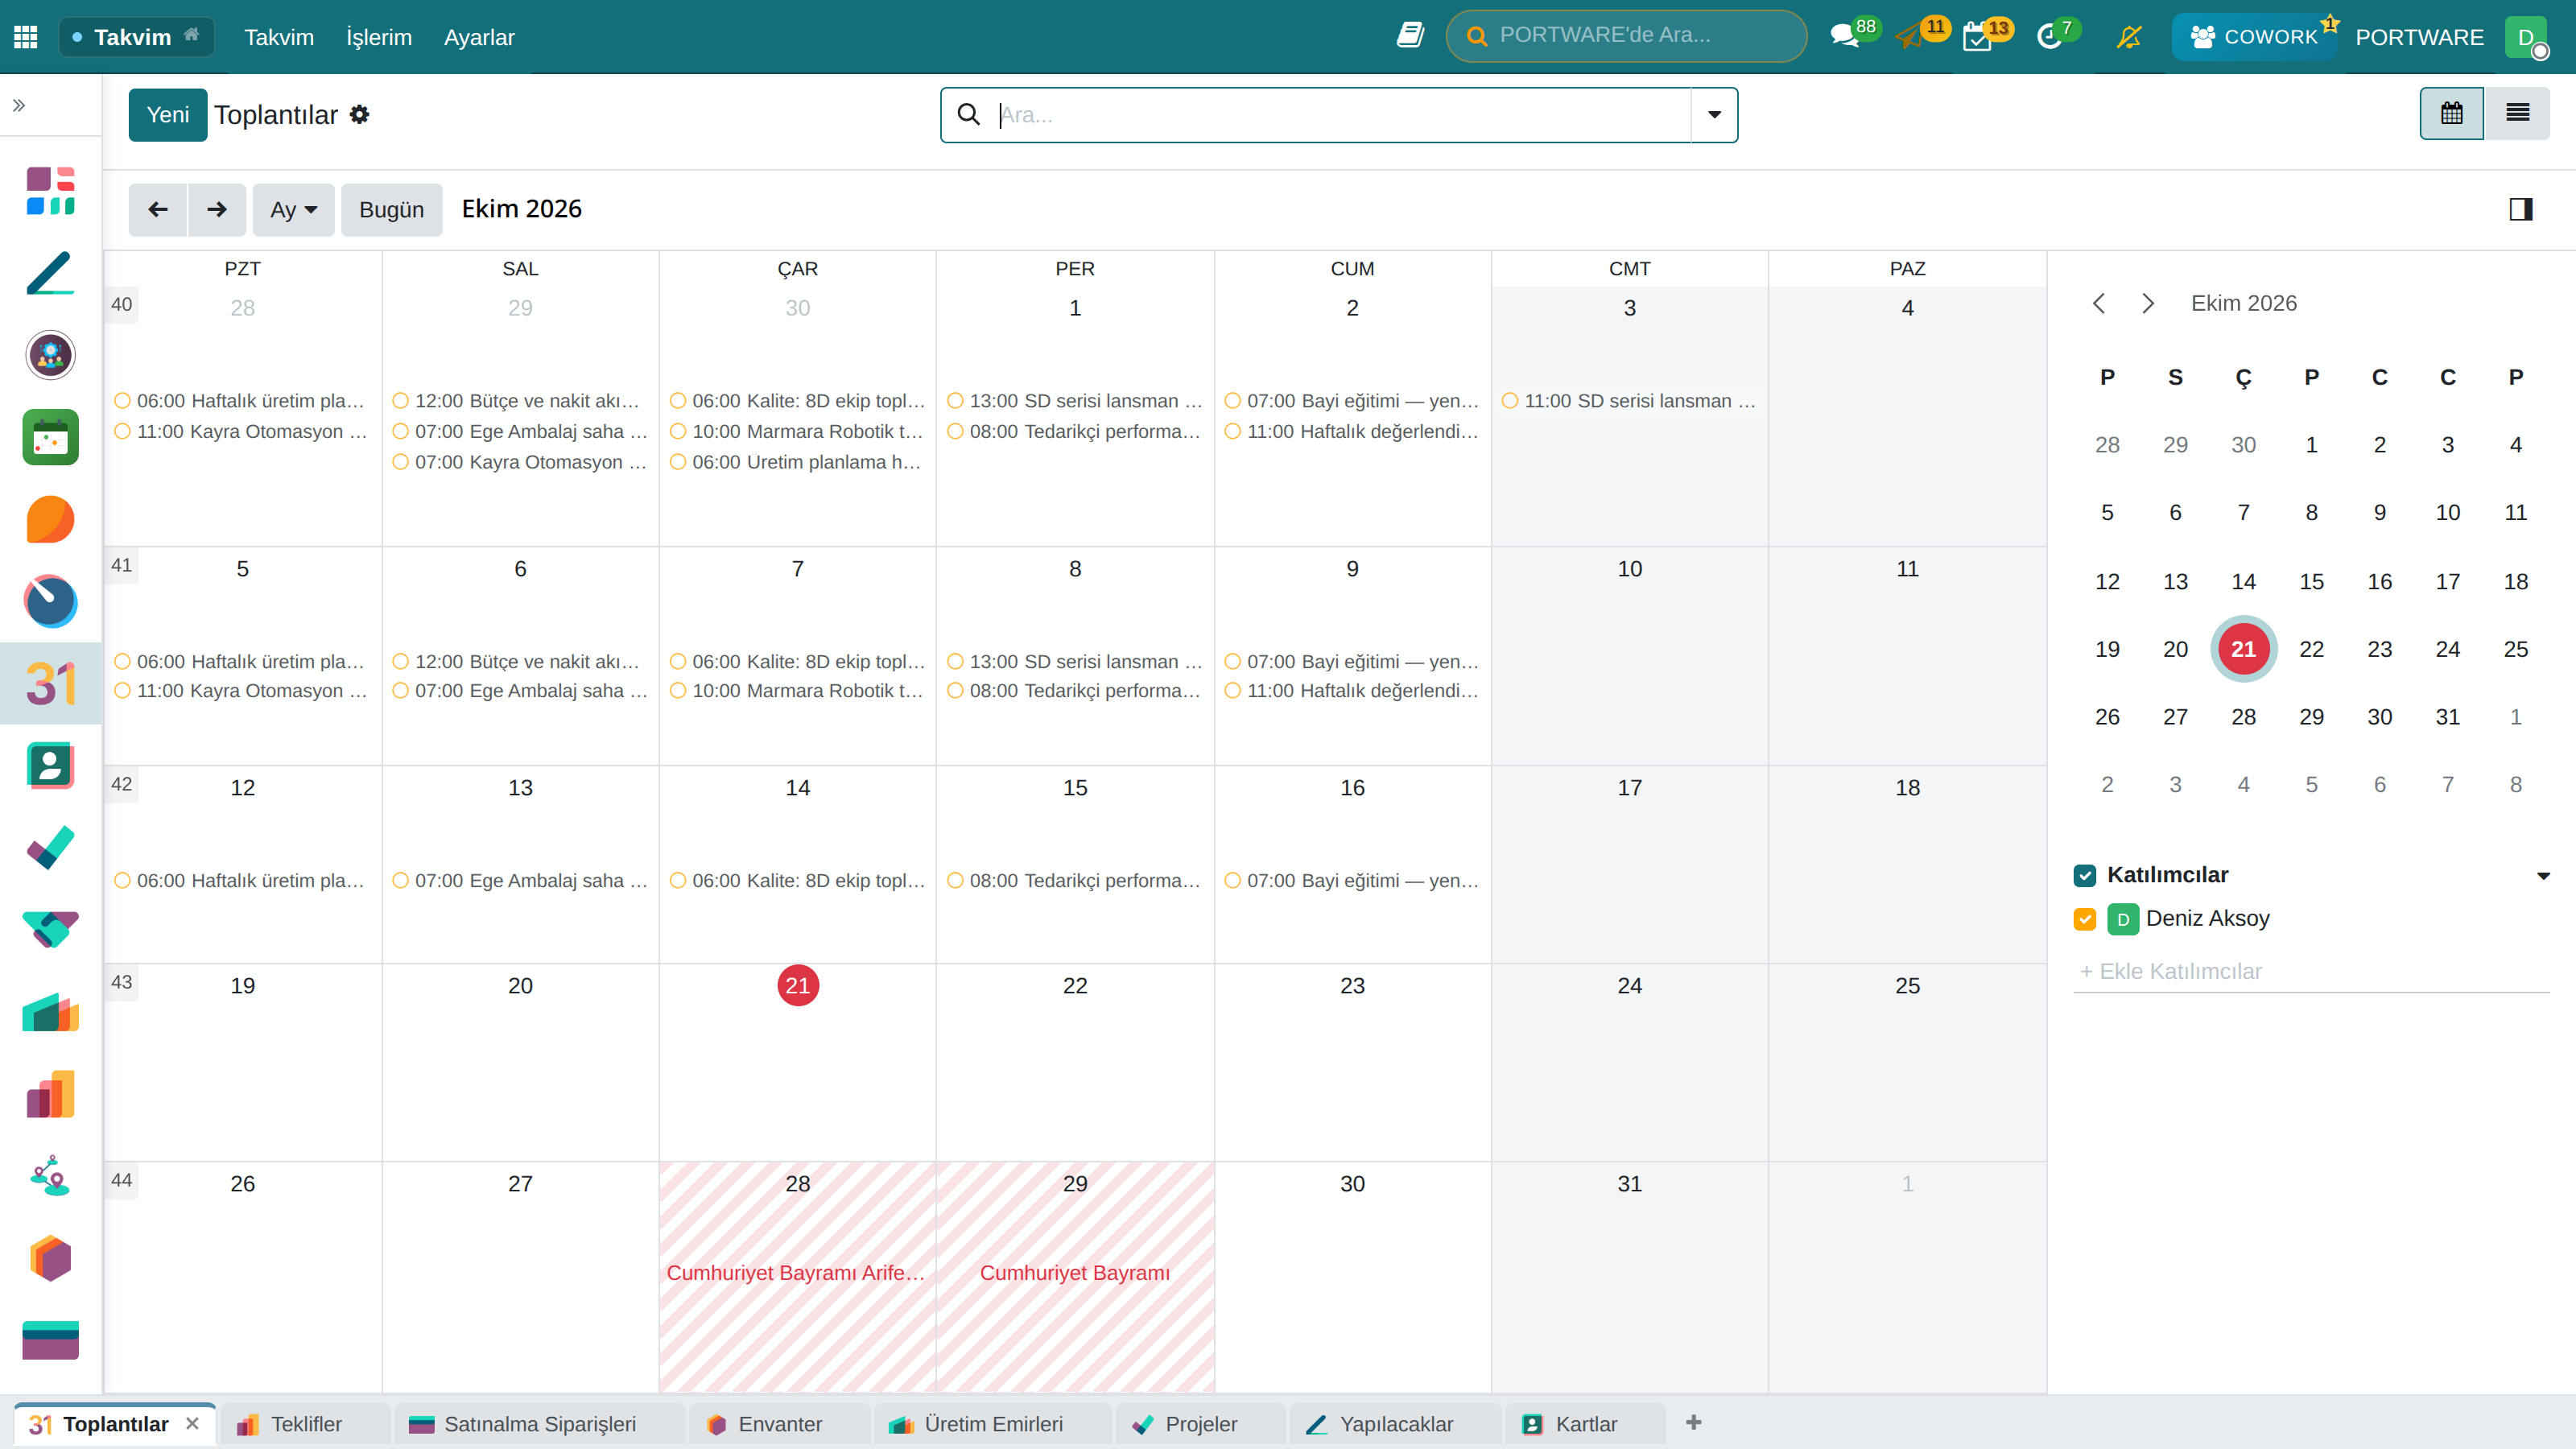
Task: Open the apps grid menu icon
Action: point(26,37)
